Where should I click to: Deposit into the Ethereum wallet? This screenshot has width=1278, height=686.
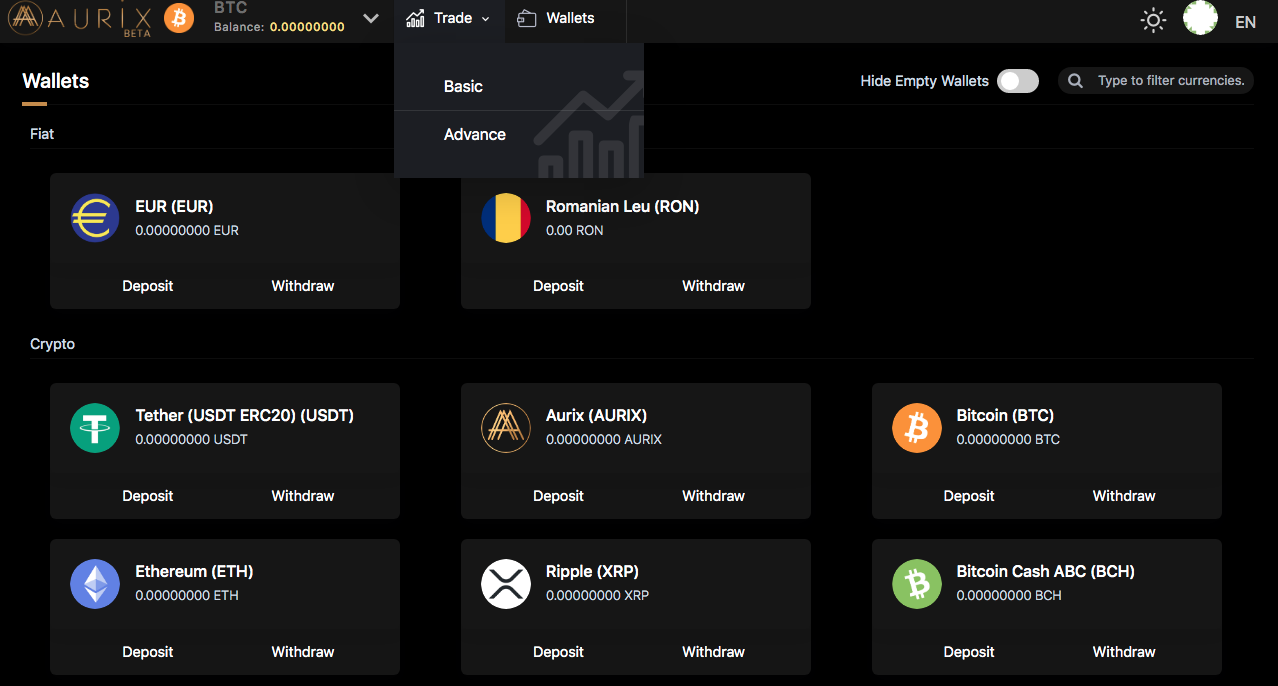[148, 652]
